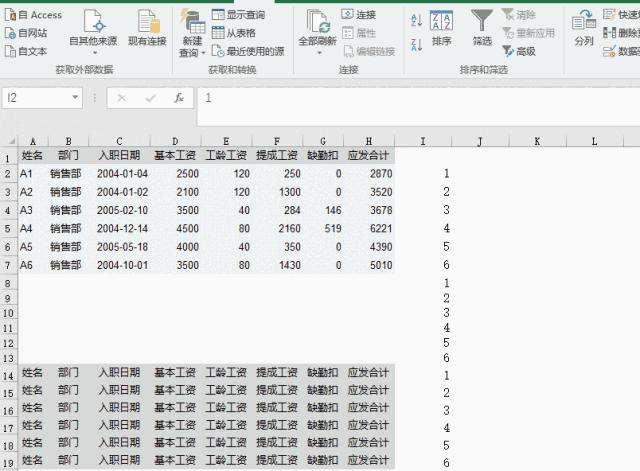
Task: Click cell C6 with 2005-05-18
Action: pos(120,247)
